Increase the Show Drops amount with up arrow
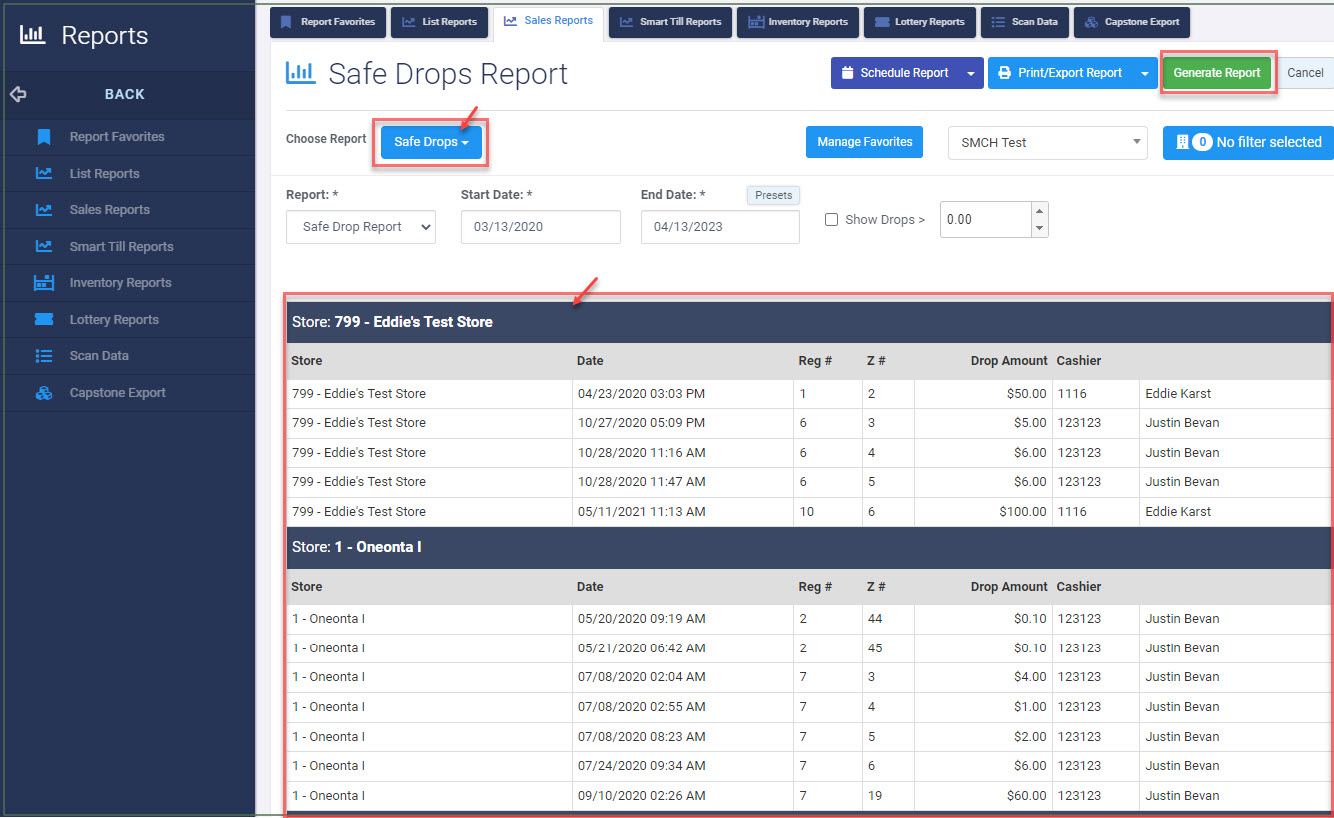The height and width of the screenshot is (818, 1334). pyautogui.click(x=1039, y=212)
